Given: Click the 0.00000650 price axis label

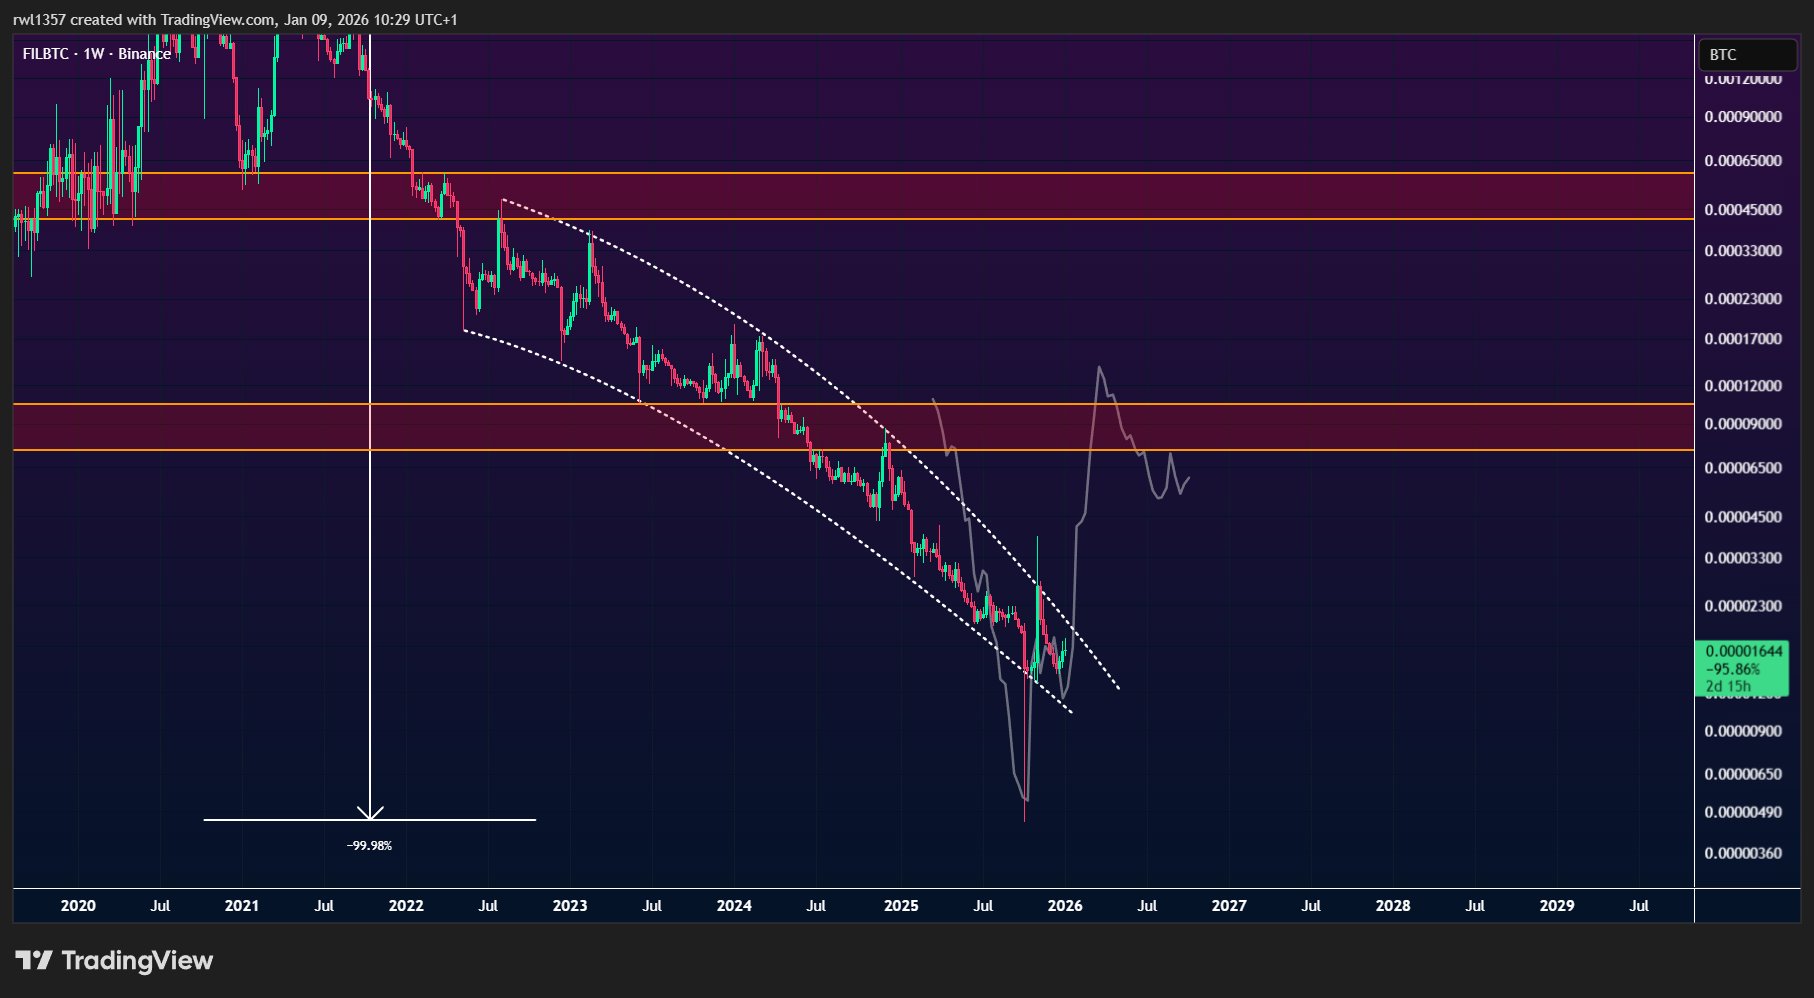Looking at the screenshot, I should click(1743, 774).
